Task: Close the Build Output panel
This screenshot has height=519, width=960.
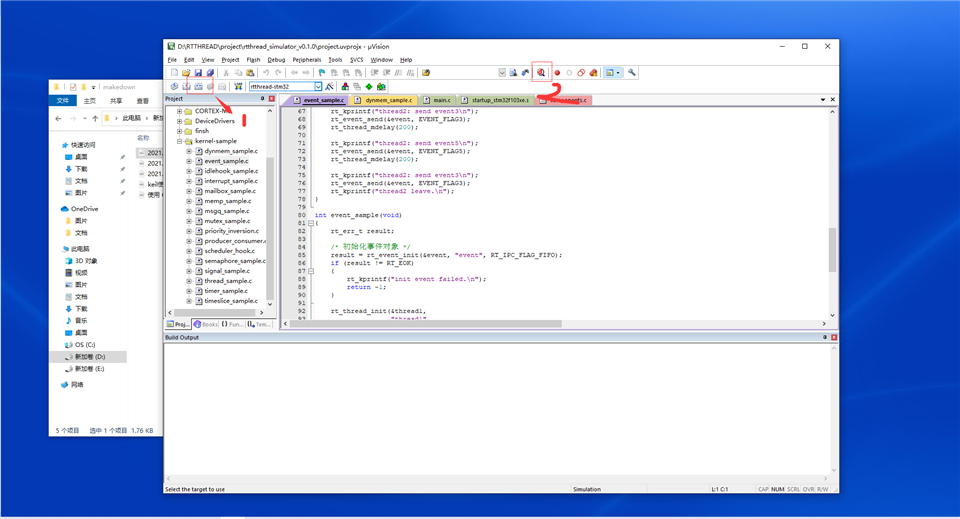Action: [x=834, y=337]
